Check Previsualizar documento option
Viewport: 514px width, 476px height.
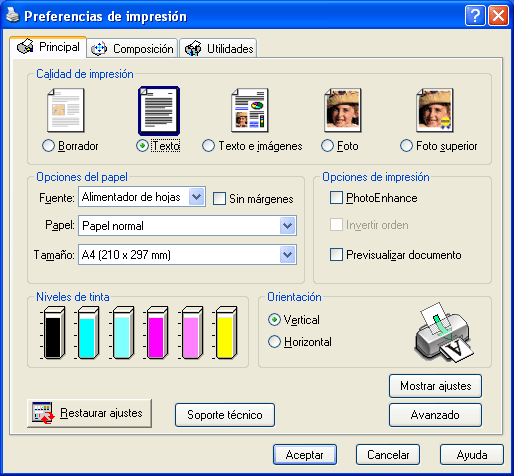coord(336,255)
